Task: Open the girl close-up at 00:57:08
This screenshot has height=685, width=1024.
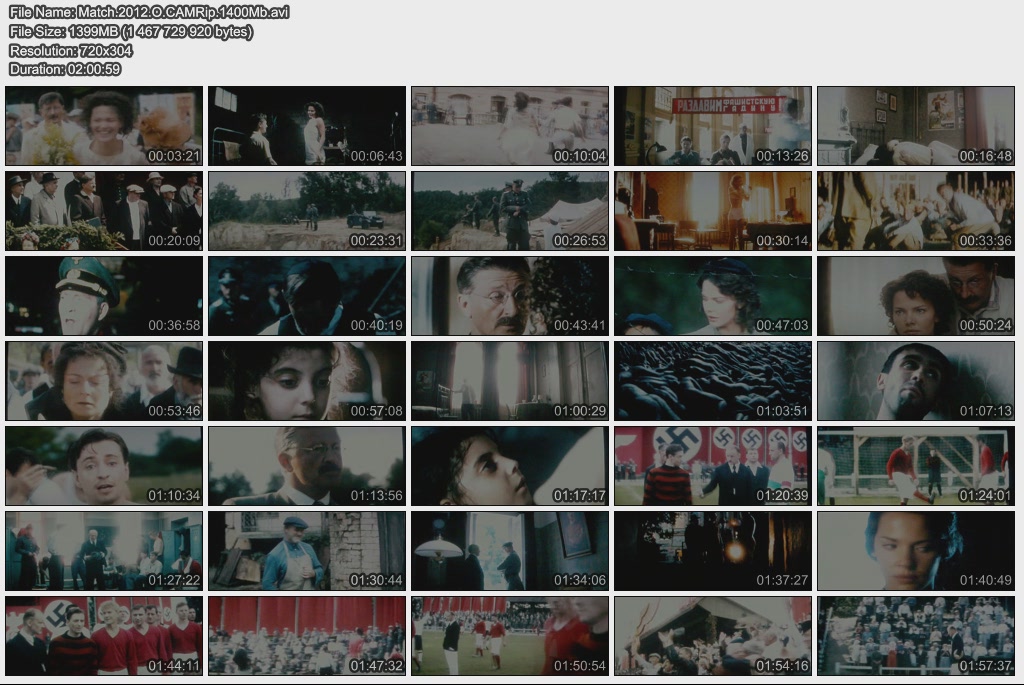Action: click(307, 381)
